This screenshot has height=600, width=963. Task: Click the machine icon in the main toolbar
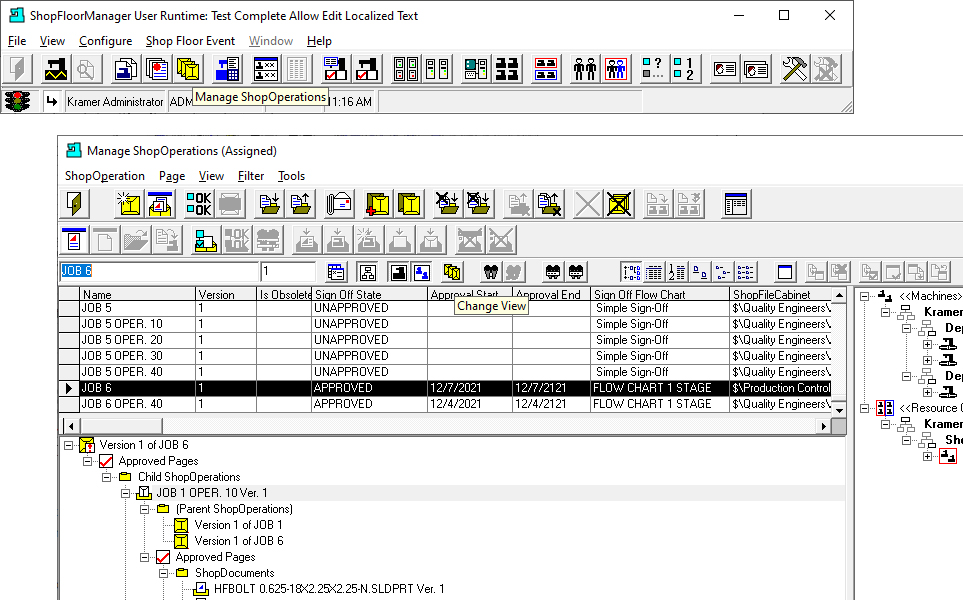[55, 69]
